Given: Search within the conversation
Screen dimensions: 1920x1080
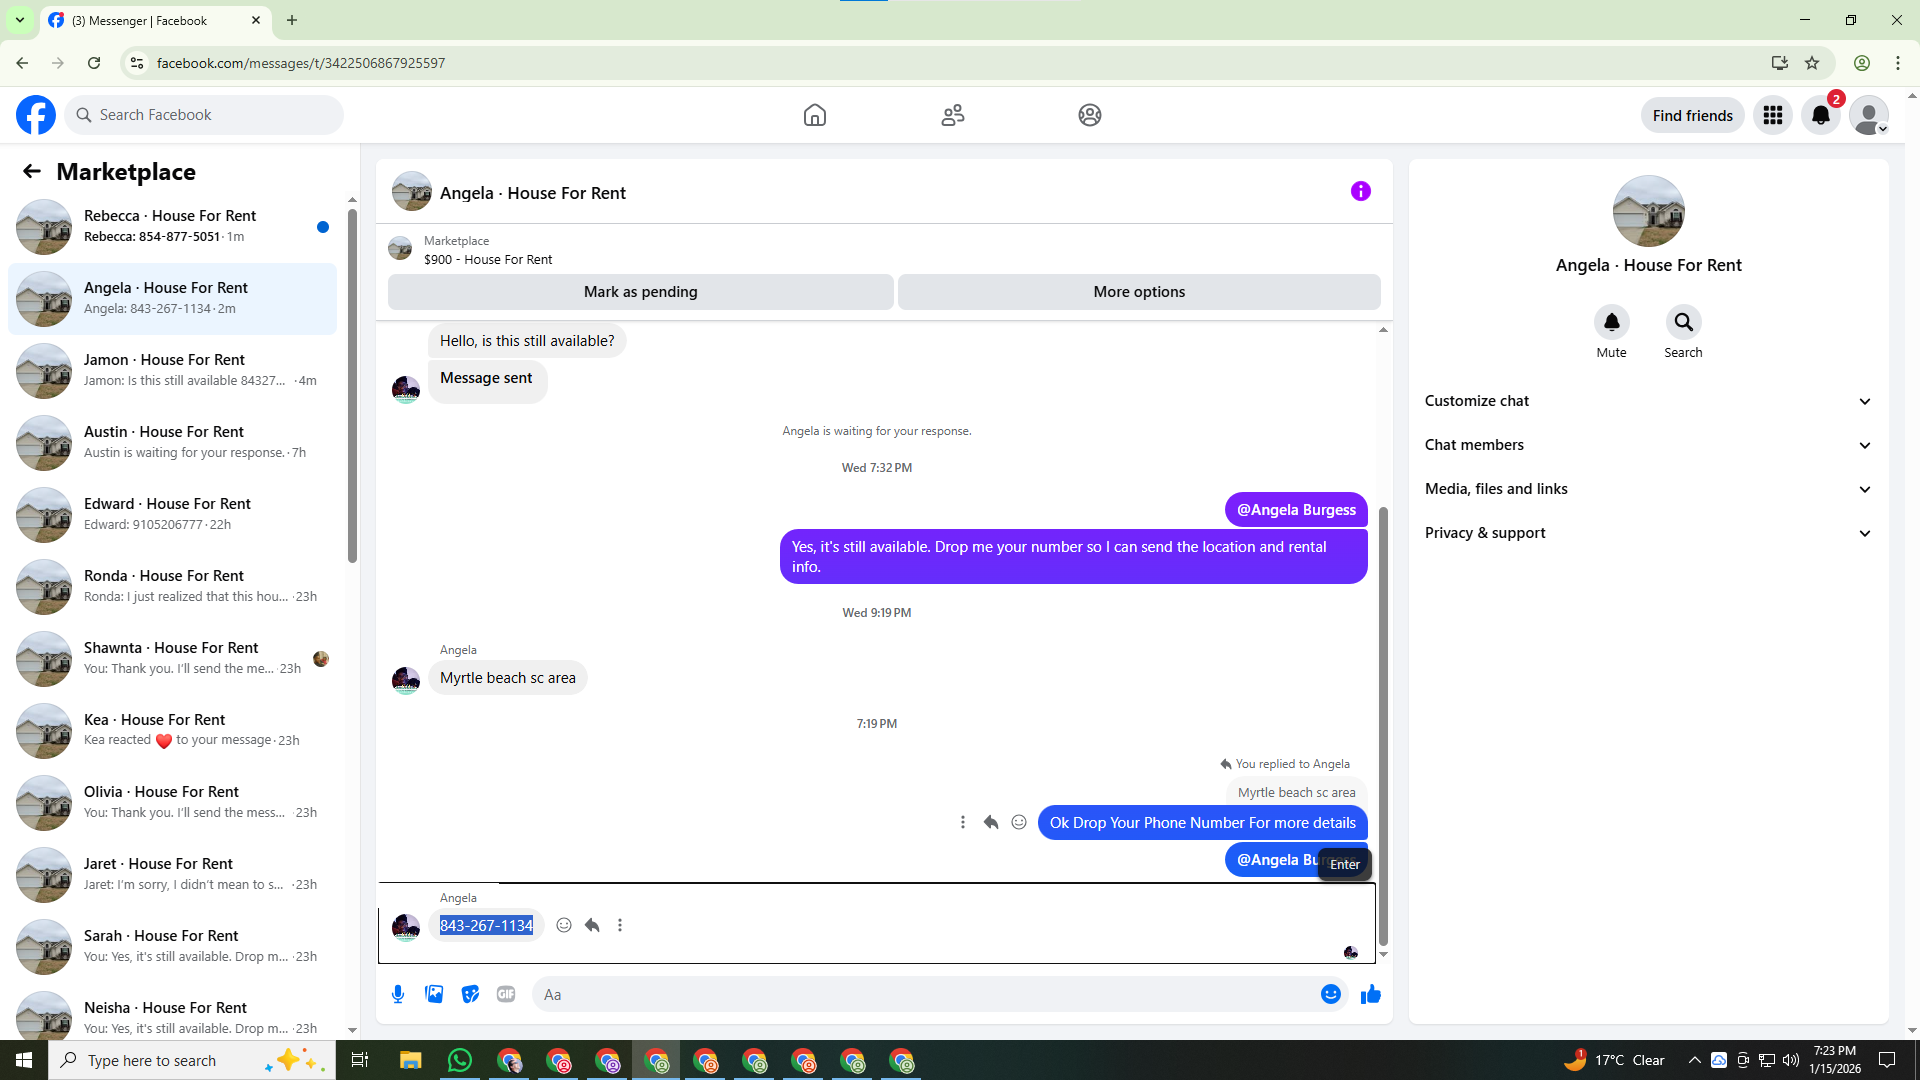Looking at the screenshot, I should pos(1683,323).
